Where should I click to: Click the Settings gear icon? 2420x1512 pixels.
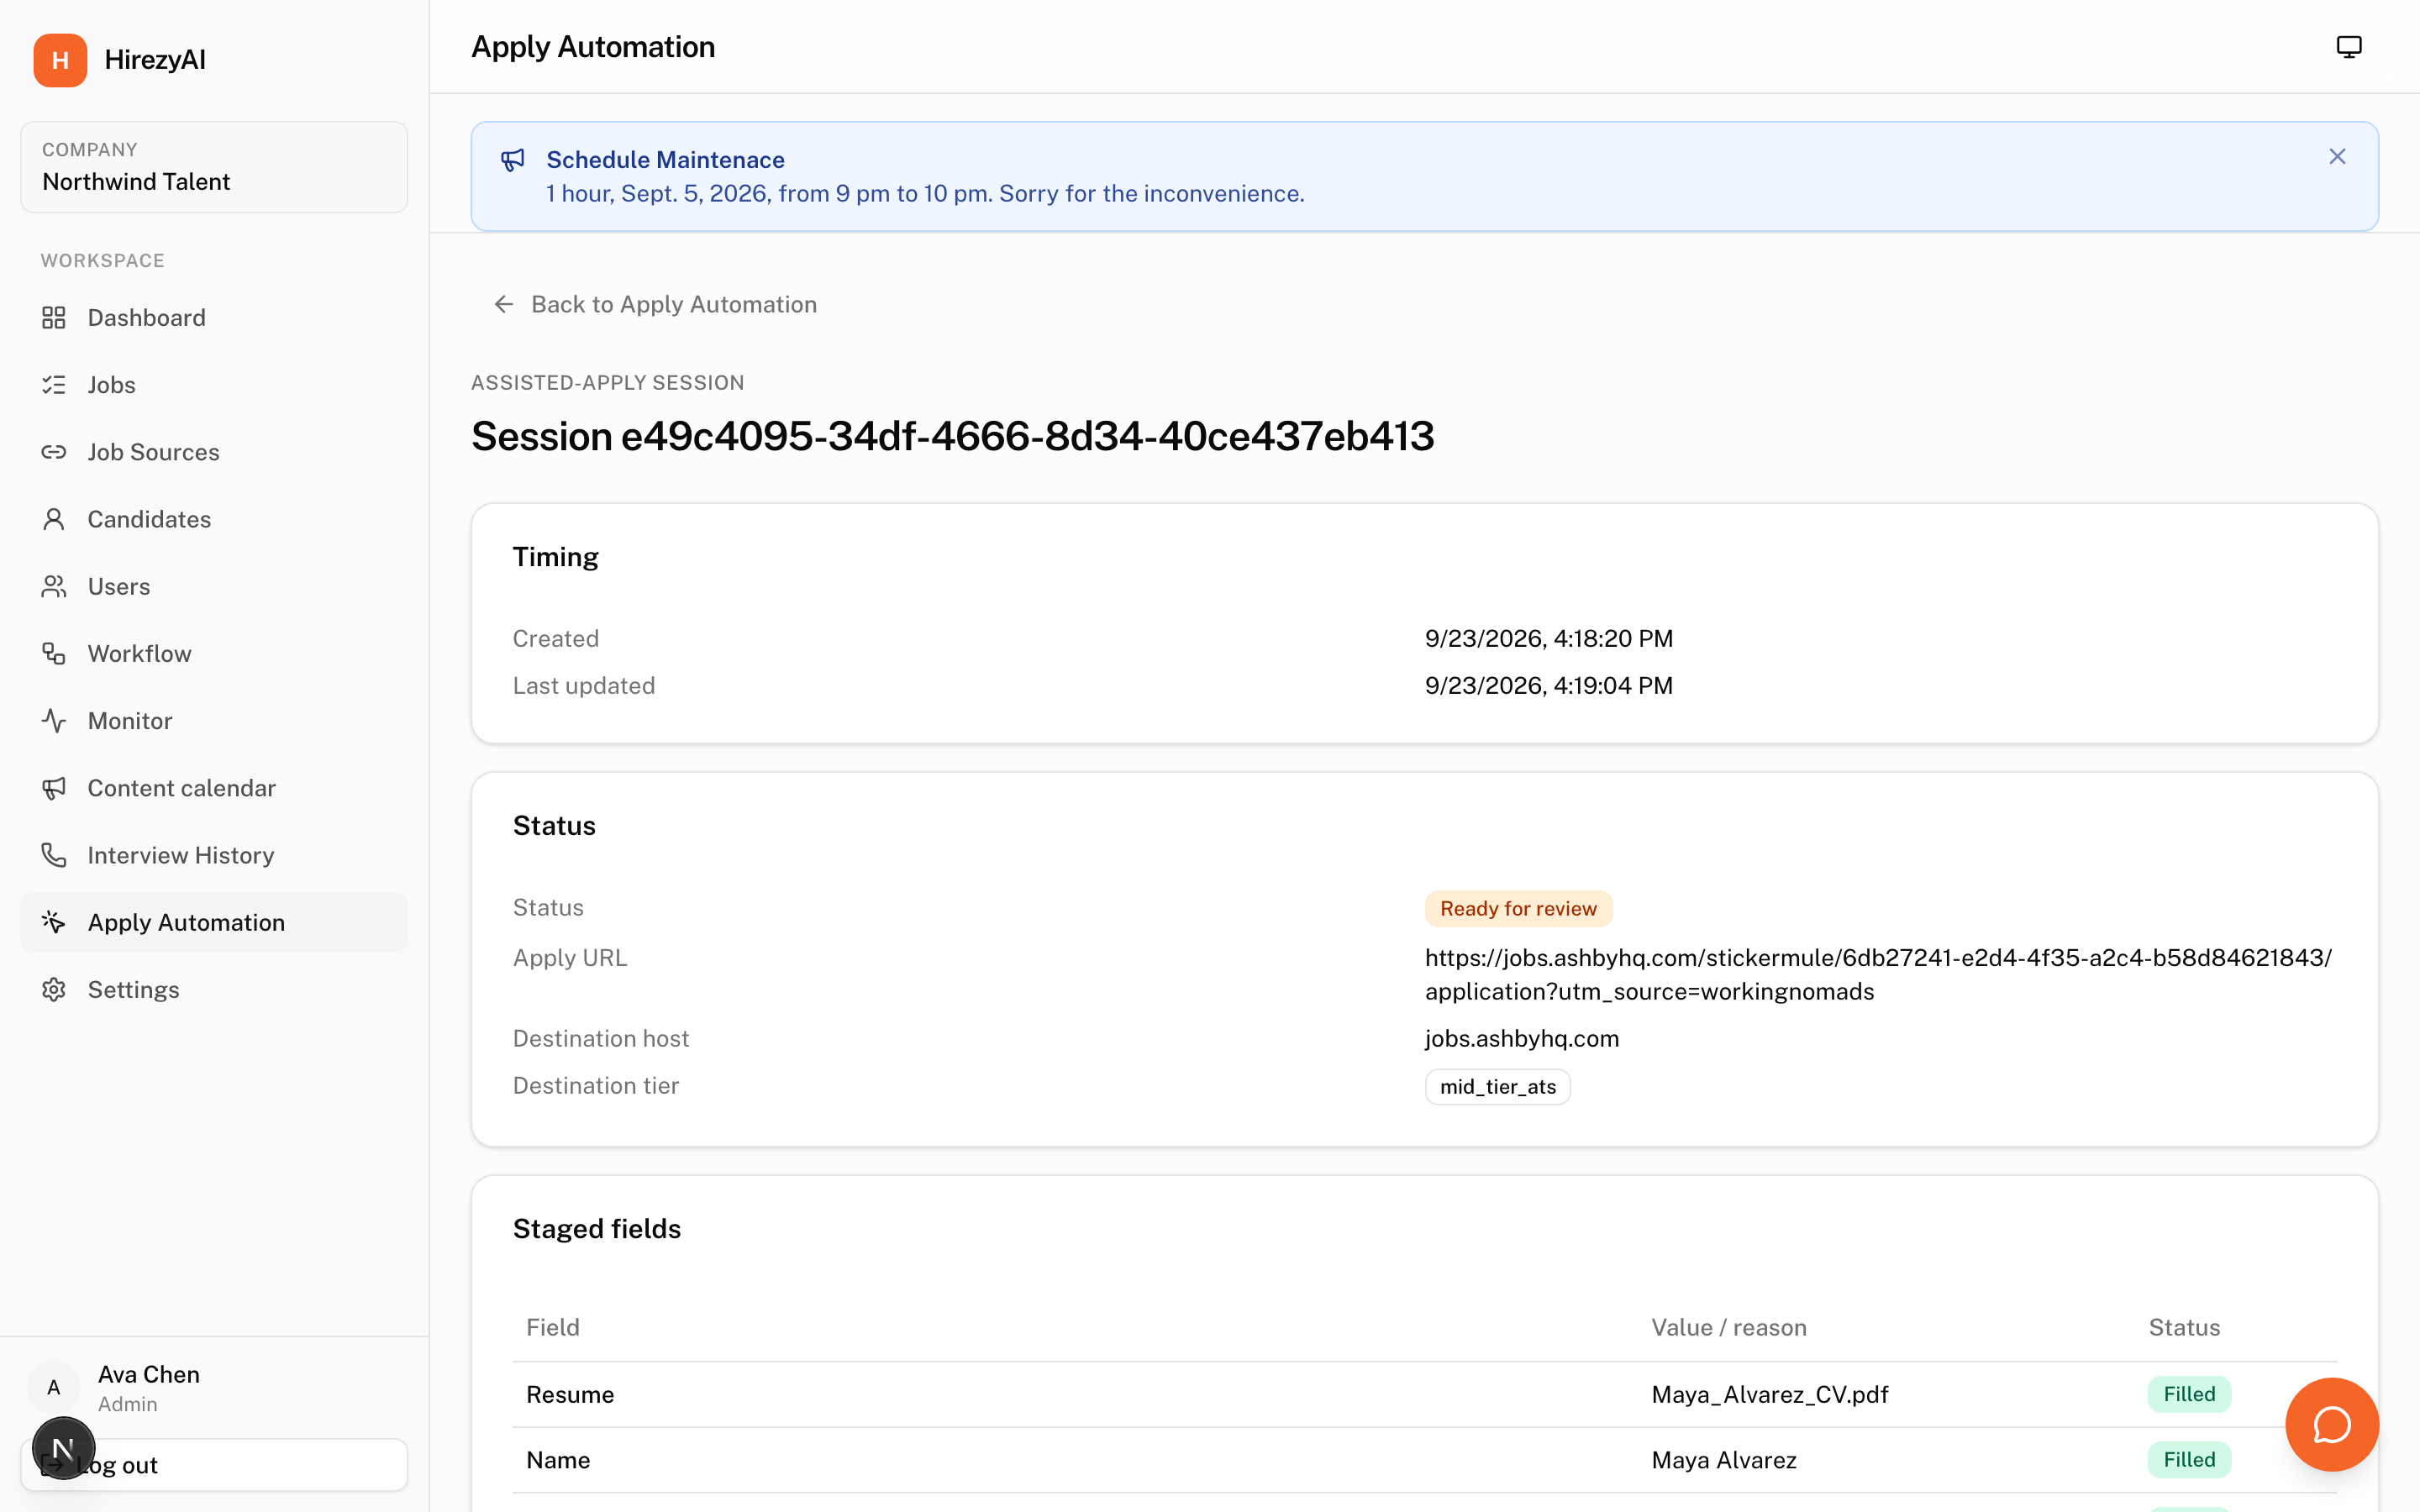(54, 989)
